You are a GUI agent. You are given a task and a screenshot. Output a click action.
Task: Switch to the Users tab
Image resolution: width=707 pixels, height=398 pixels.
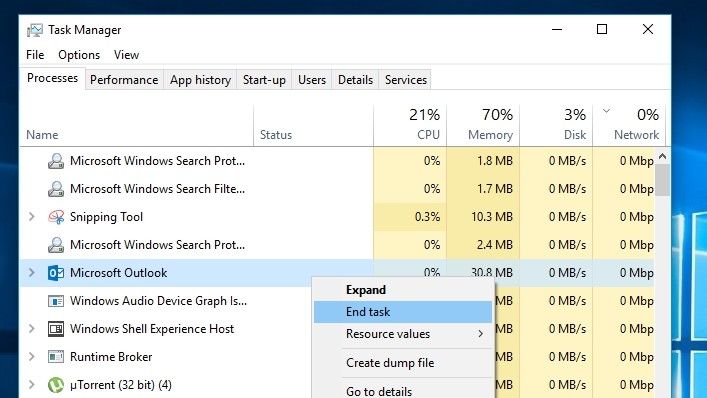coord(312,80)
